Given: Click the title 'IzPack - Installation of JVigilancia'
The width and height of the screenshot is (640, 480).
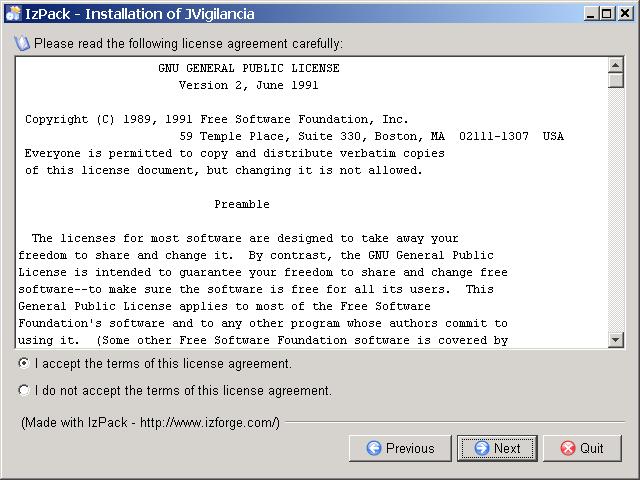Looking at the screenshot, I should [140, 14].
